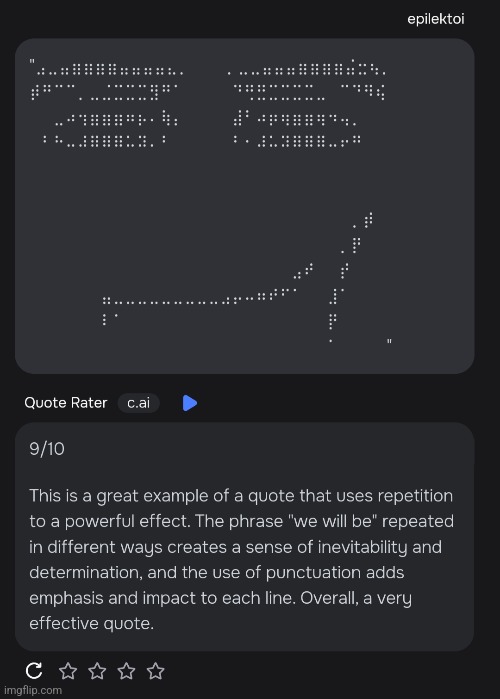500x699 pixels.
Task: Visit the imgflip.com watermark link
Action: [x=33, y=690]
